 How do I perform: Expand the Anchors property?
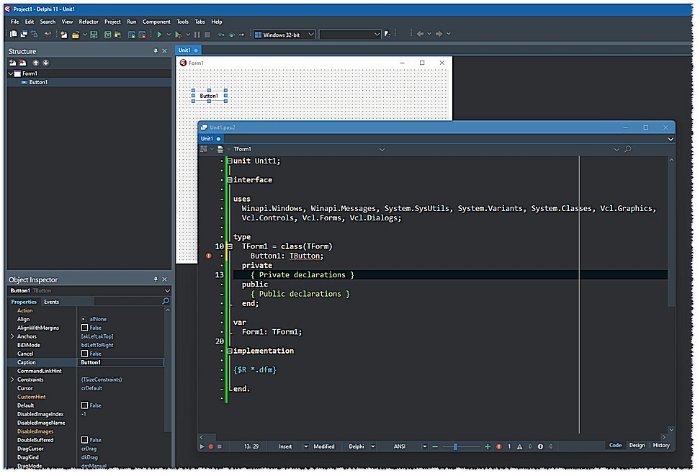coord(12,336)
